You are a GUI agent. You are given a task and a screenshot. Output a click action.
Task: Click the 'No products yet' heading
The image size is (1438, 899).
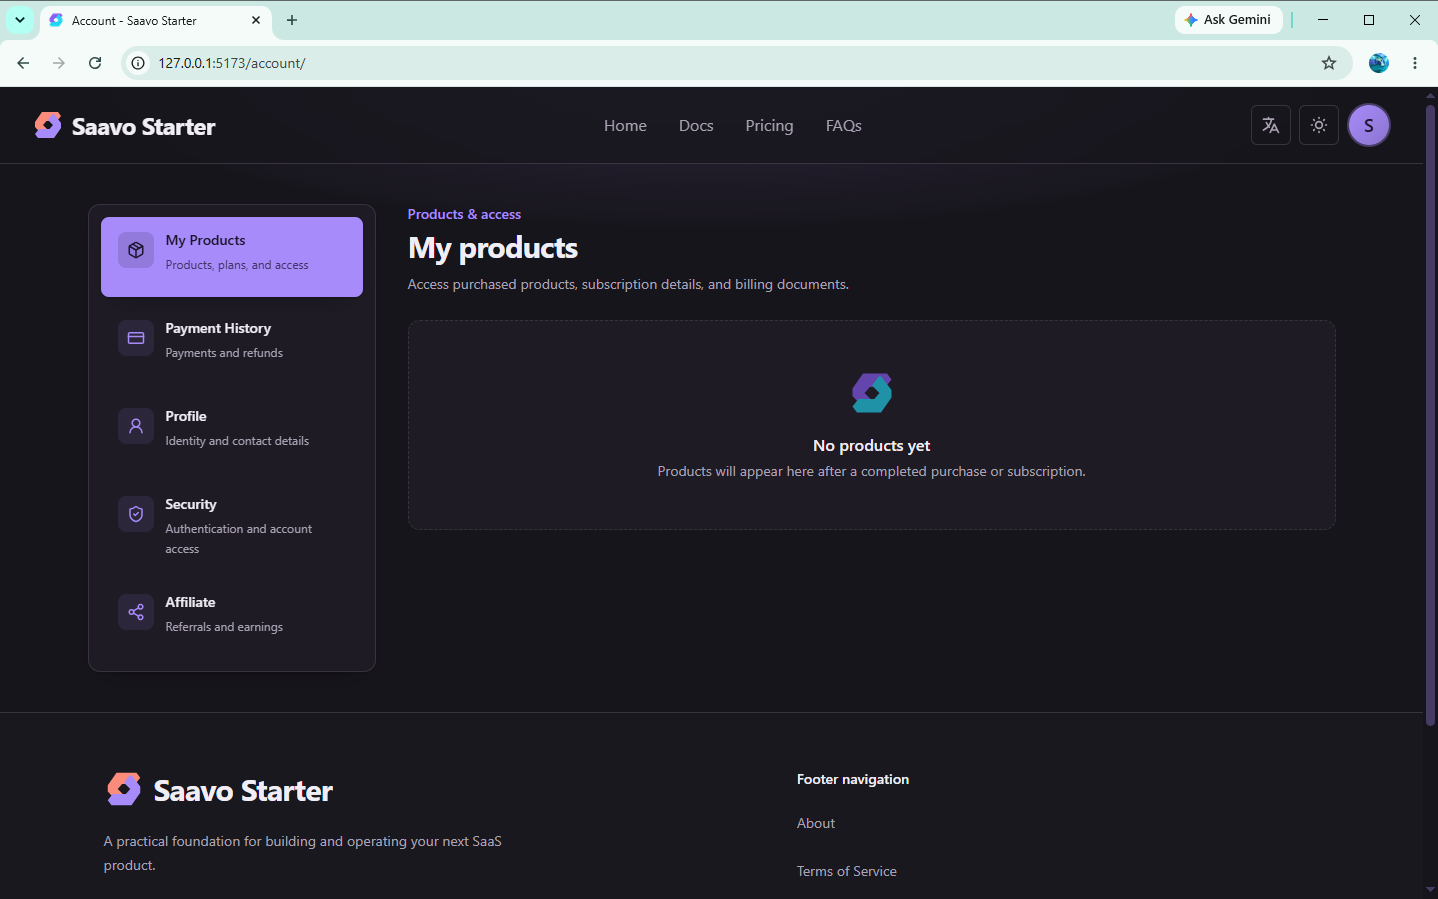(872, 445)
